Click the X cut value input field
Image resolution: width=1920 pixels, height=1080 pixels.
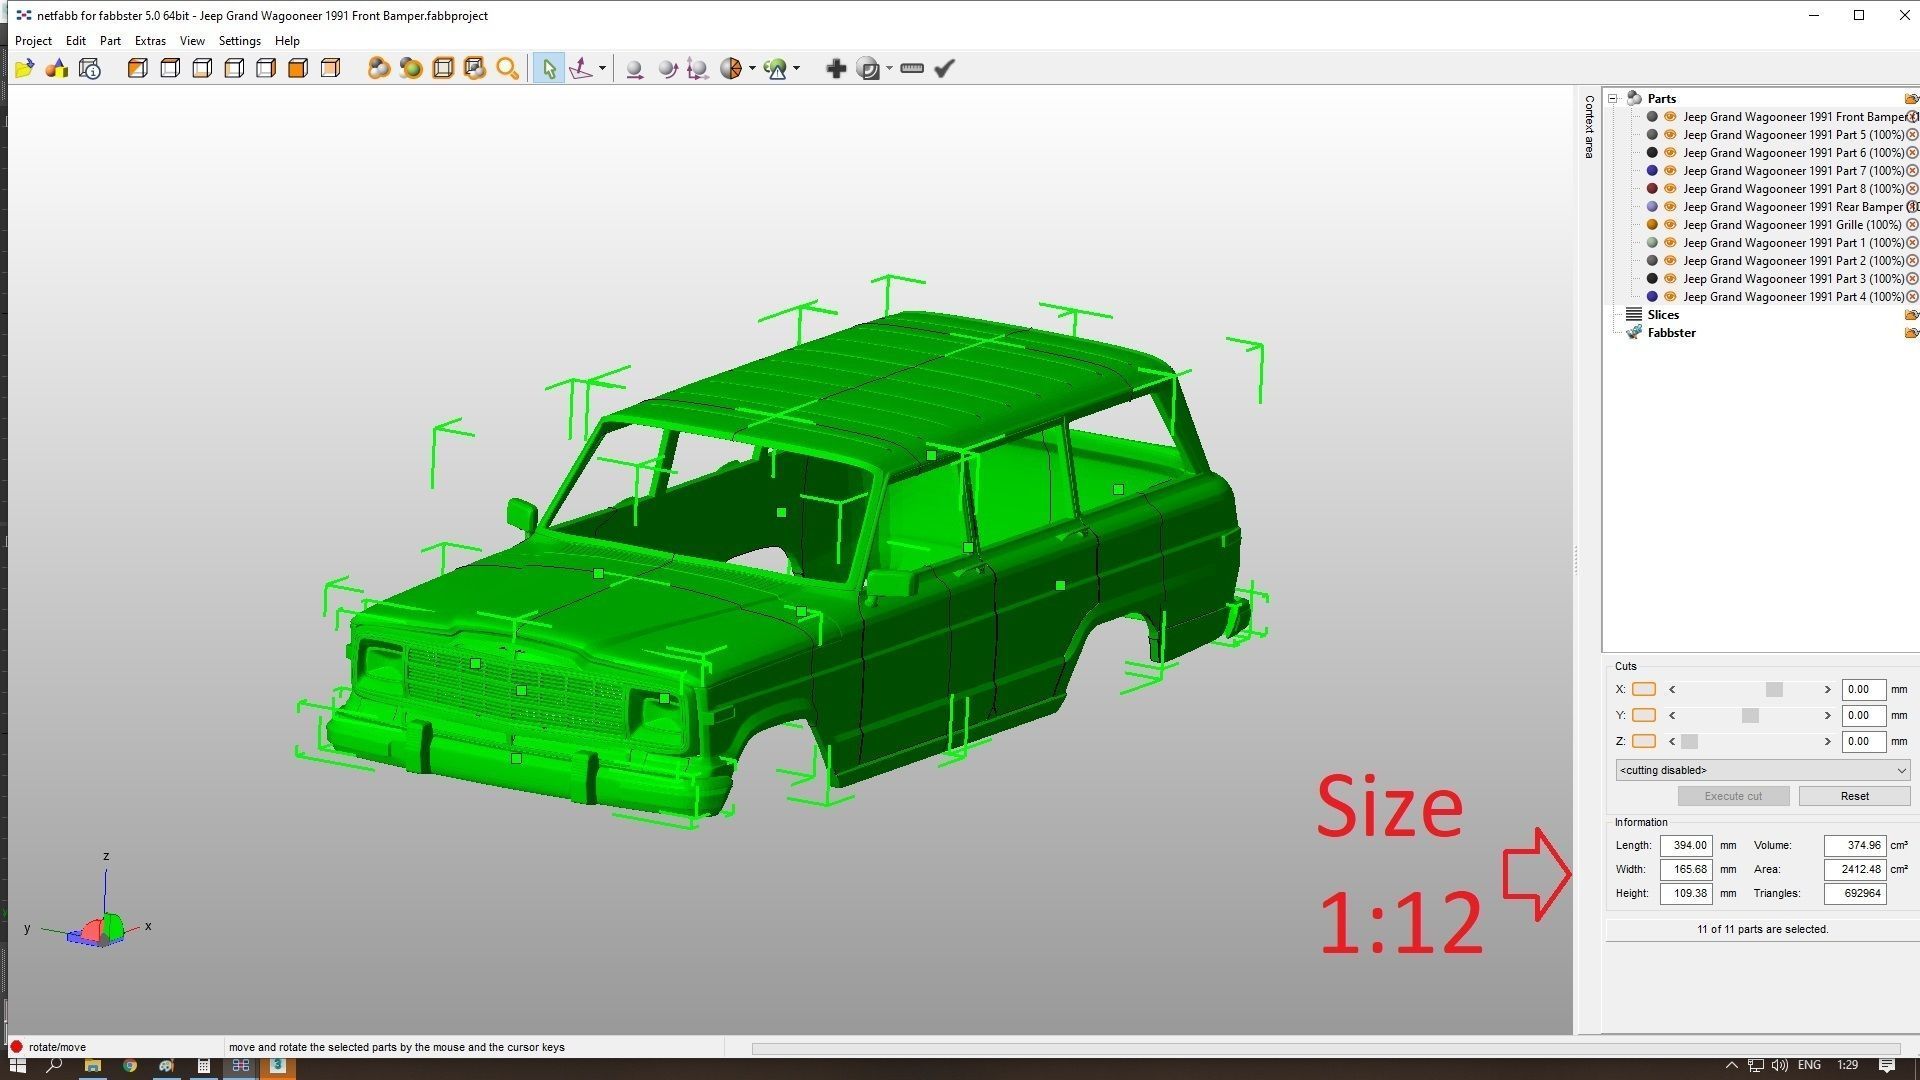tap(1863, 689)
